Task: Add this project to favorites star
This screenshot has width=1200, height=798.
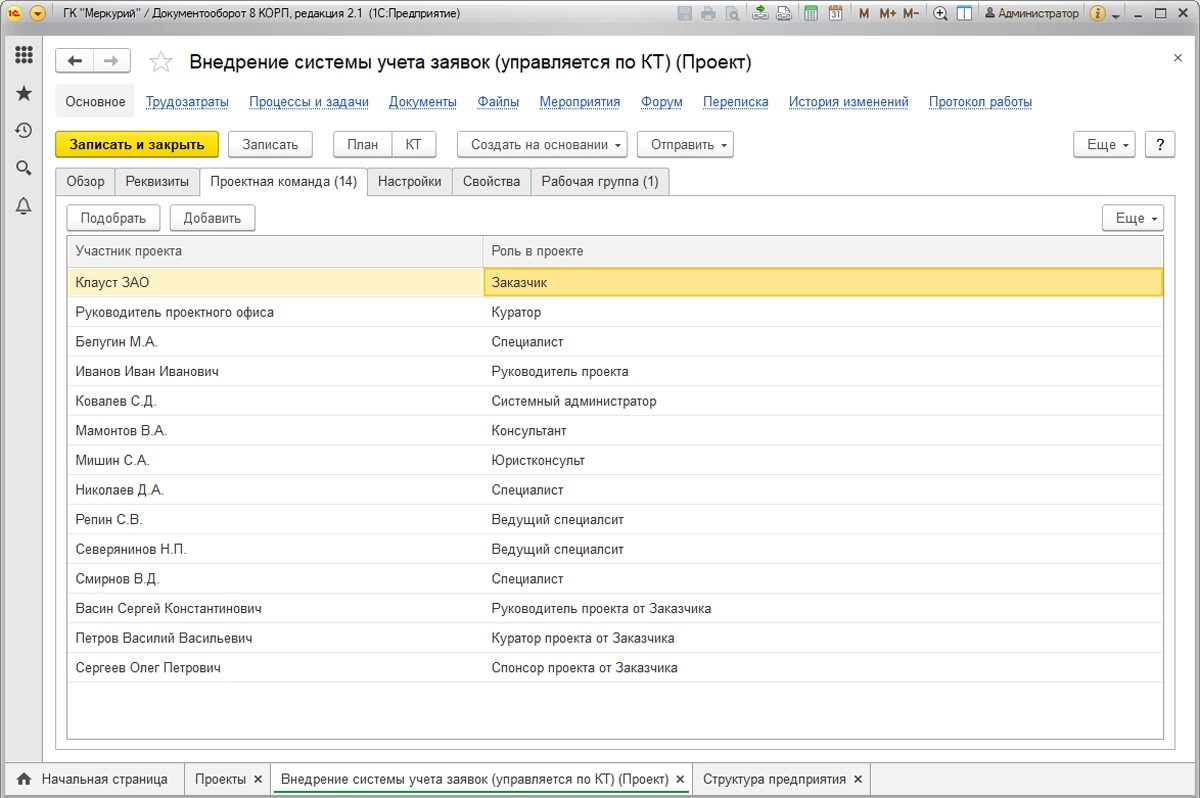Action: tap(160, 62)
